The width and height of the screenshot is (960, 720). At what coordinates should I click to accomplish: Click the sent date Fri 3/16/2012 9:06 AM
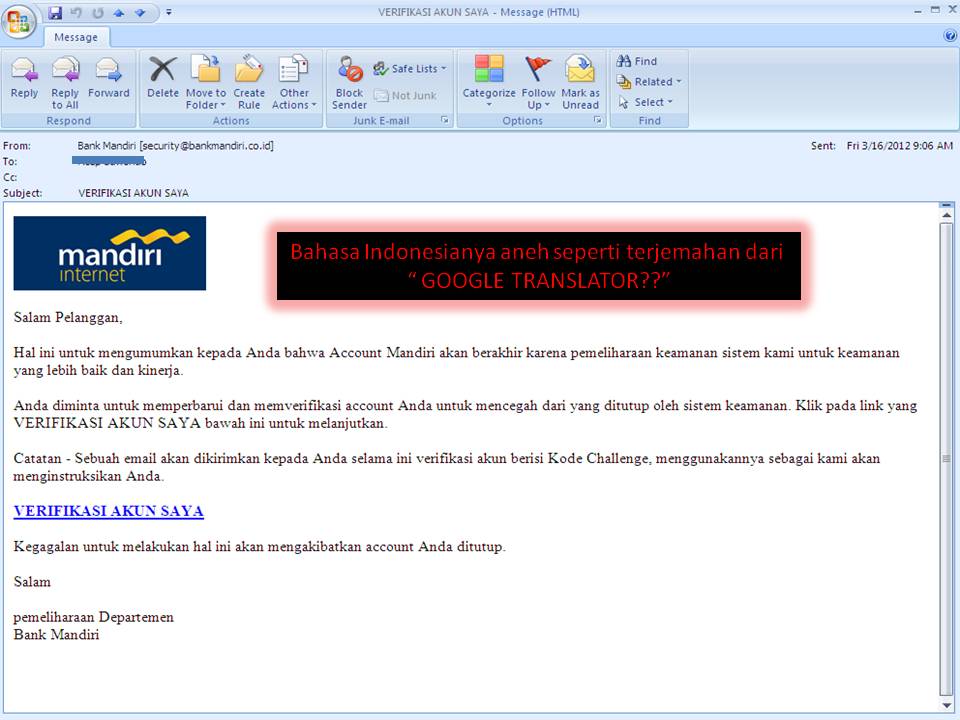[x=899, y=146]
